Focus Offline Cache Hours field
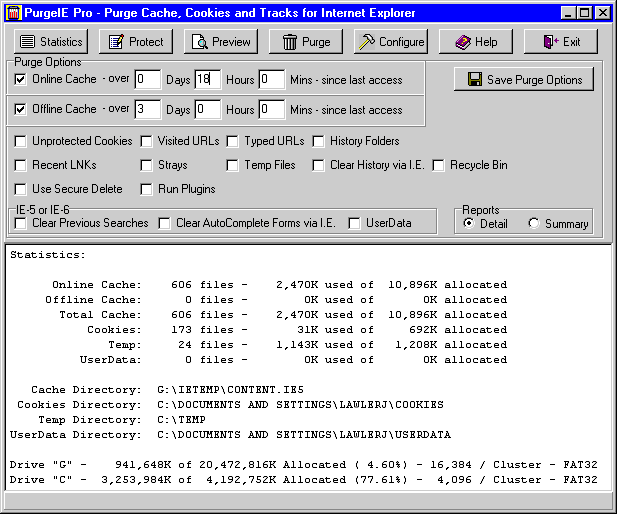617x514 pixels. [x=208, y=109]
